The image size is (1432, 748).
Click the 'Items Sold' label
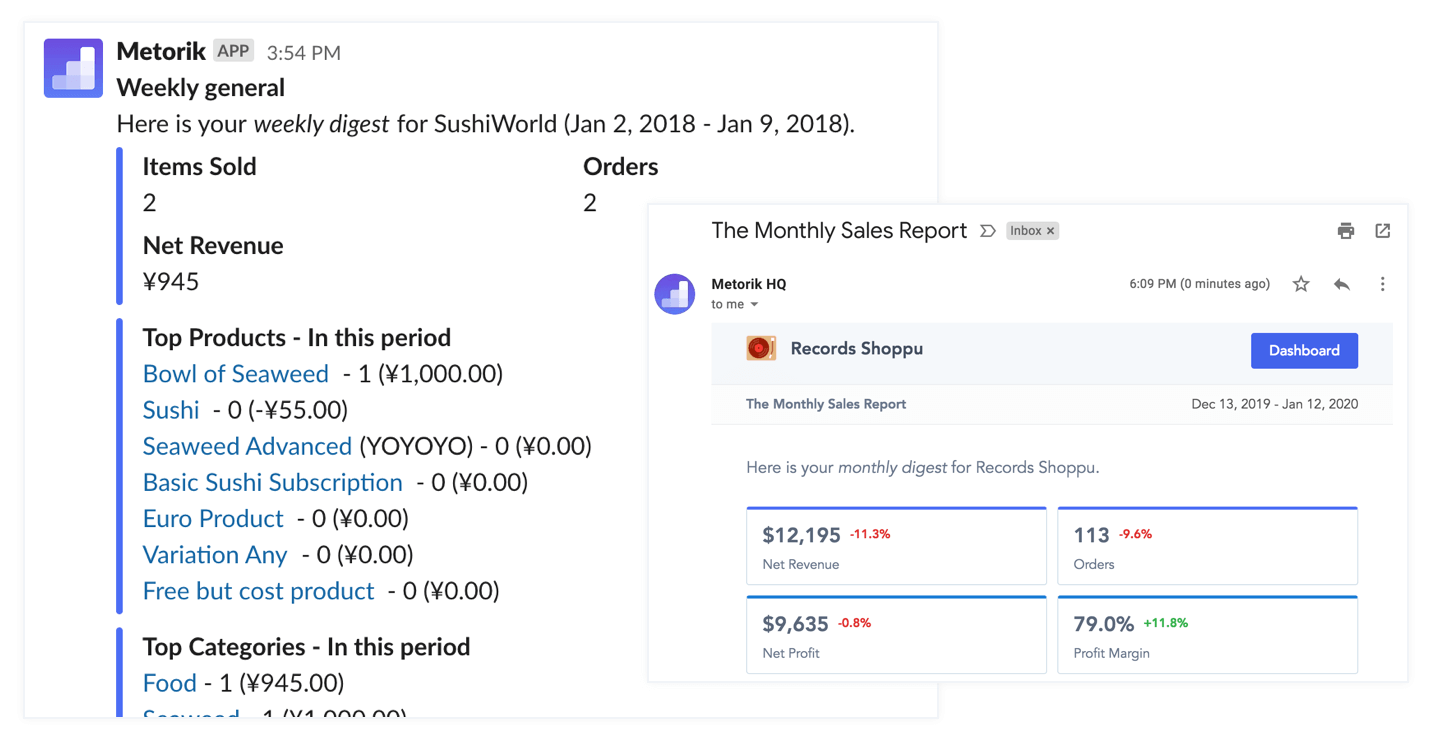[x=200, y=167]
